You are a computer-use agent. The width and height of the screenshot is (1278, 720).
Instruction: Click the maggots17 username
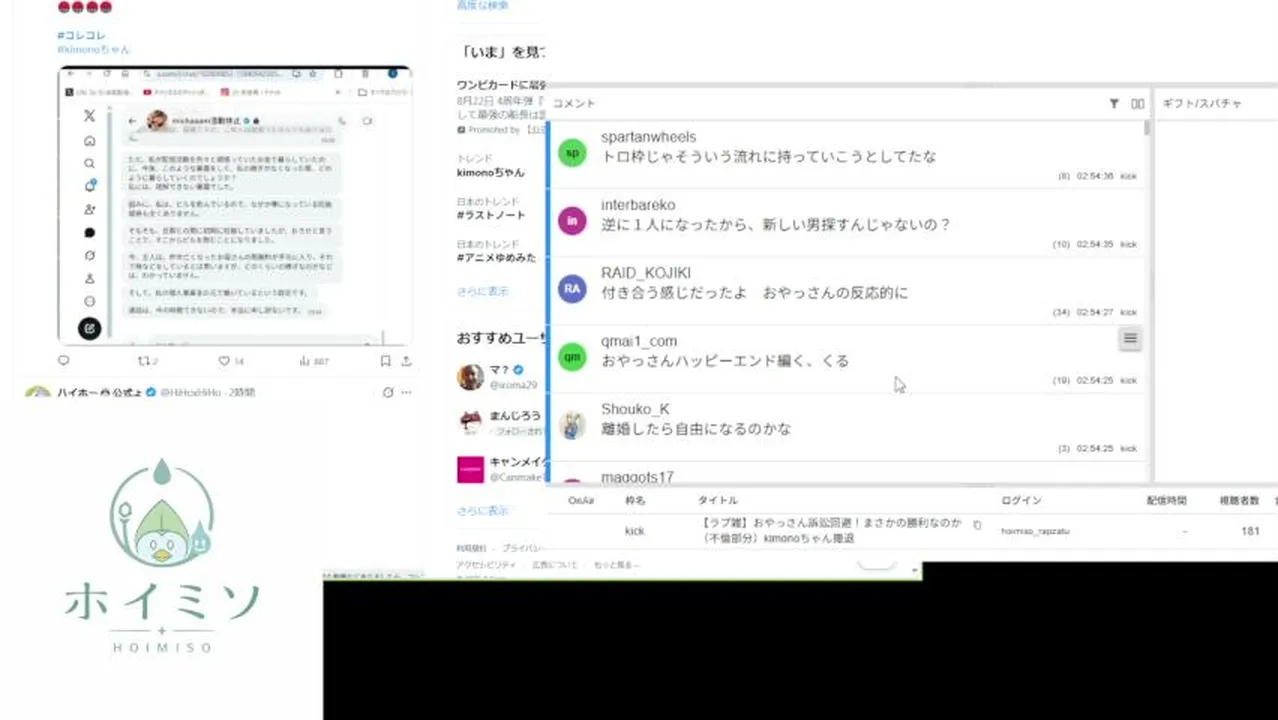click(637, 477)
